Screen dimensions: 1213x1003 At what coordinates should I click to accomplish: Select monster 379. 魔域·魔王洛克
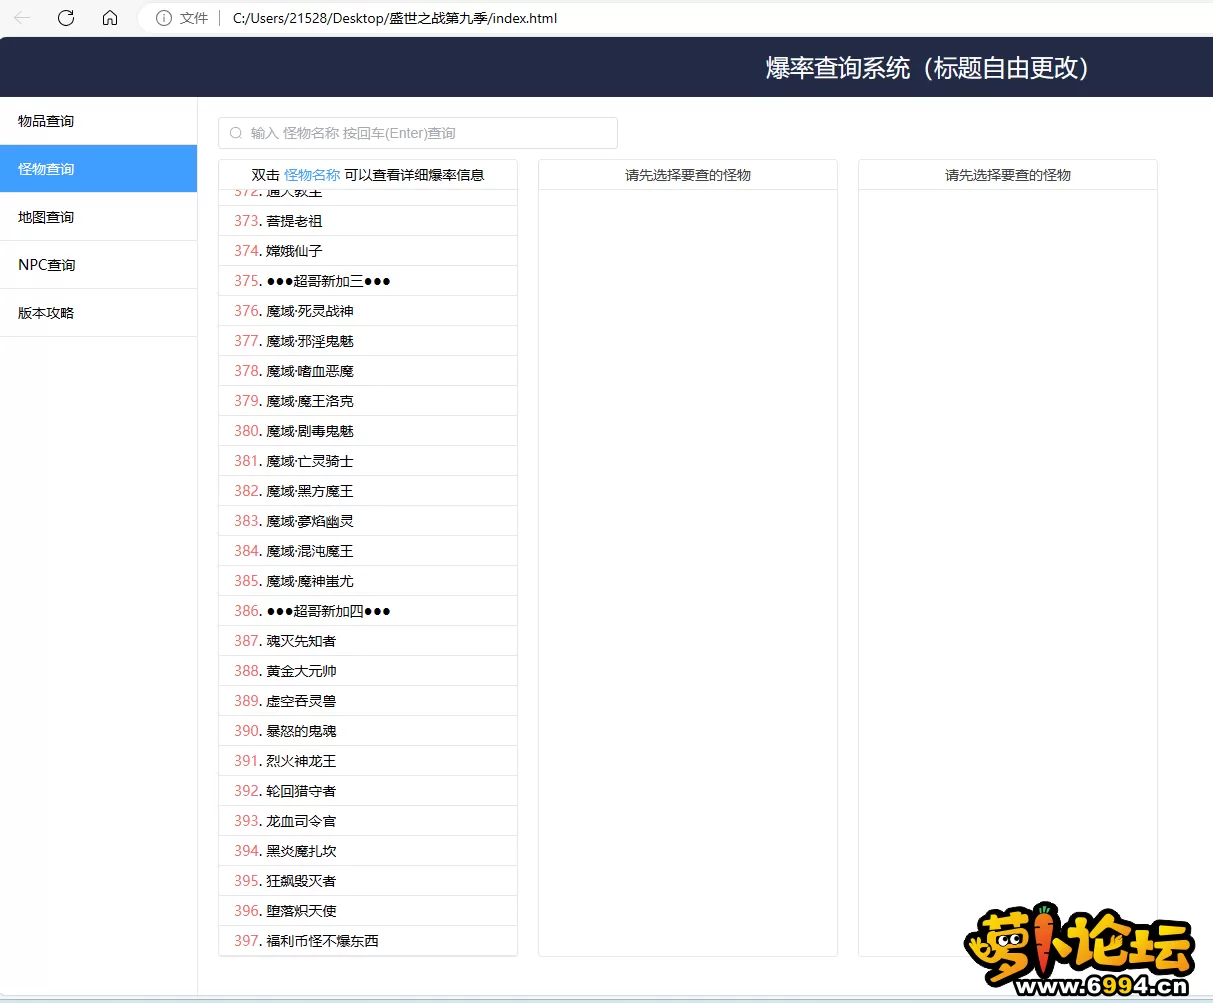[x=368, y=401]
